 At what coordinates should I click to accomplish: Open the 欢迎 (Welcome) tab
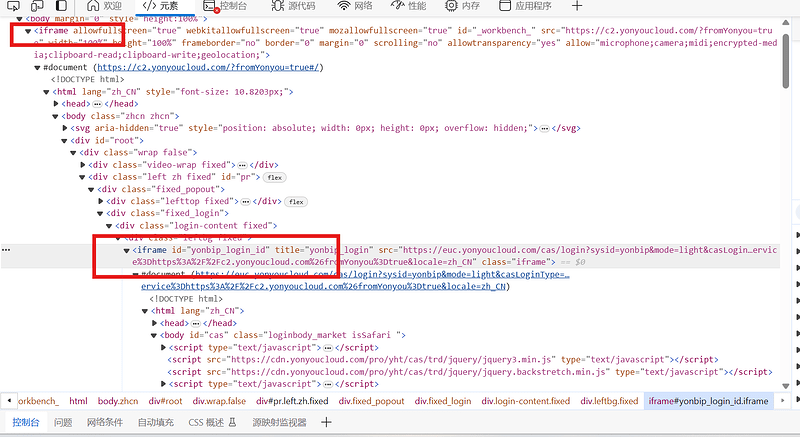point(105,6)
